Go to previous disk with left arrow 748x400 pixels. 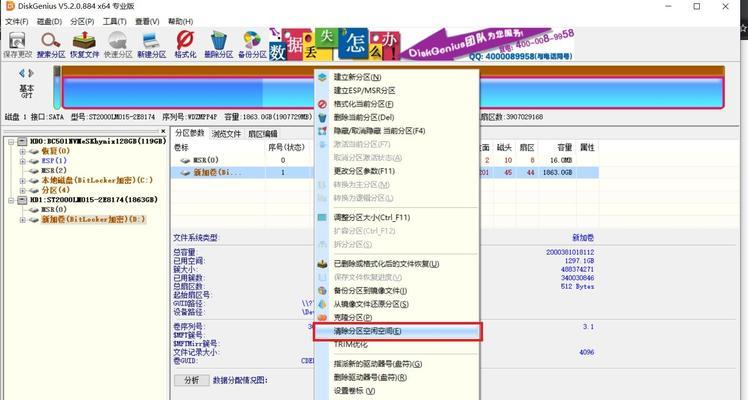21,73
